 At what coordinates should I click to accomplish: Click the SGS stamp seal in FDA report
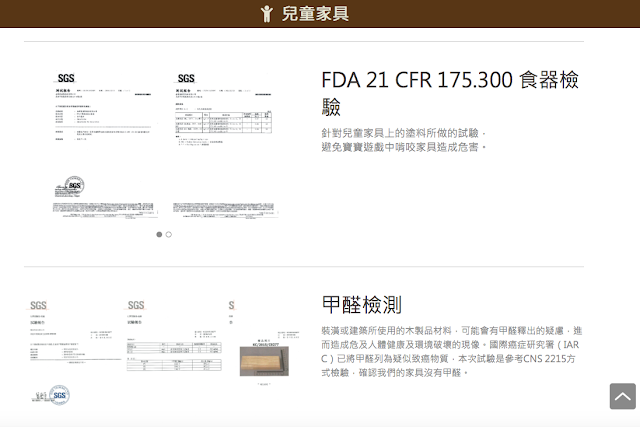point(74,186)
